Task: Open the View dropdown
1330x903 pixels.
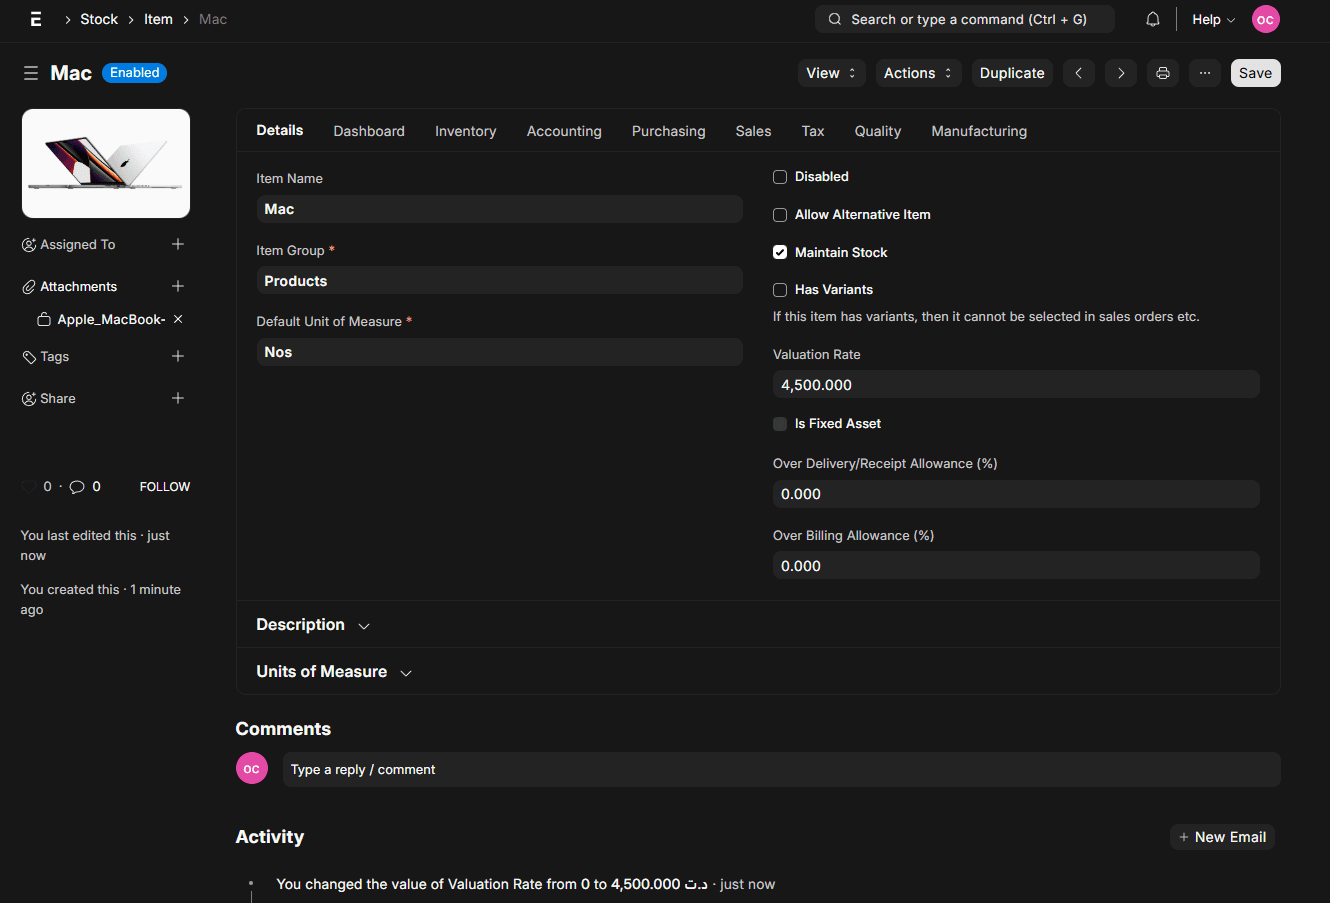Action: point(832,73)
